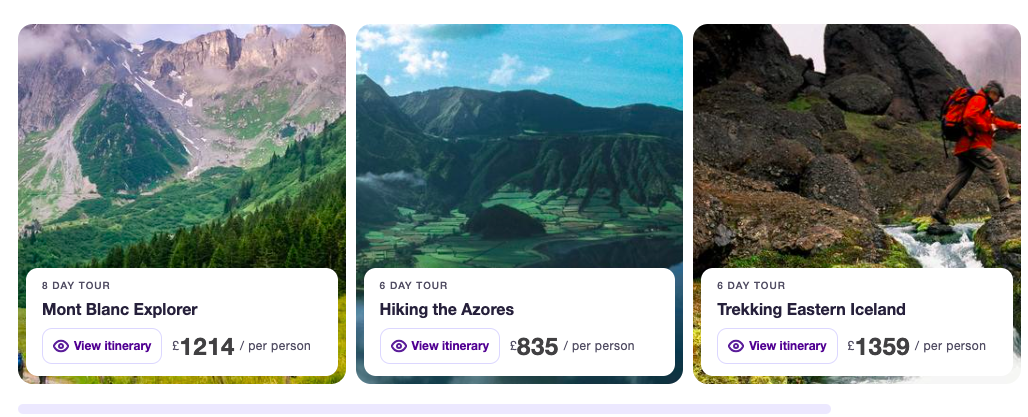Click eye icon on Hiking the Azores card
Viewport: 1028px width, 417px height.
tap(399, 346)
